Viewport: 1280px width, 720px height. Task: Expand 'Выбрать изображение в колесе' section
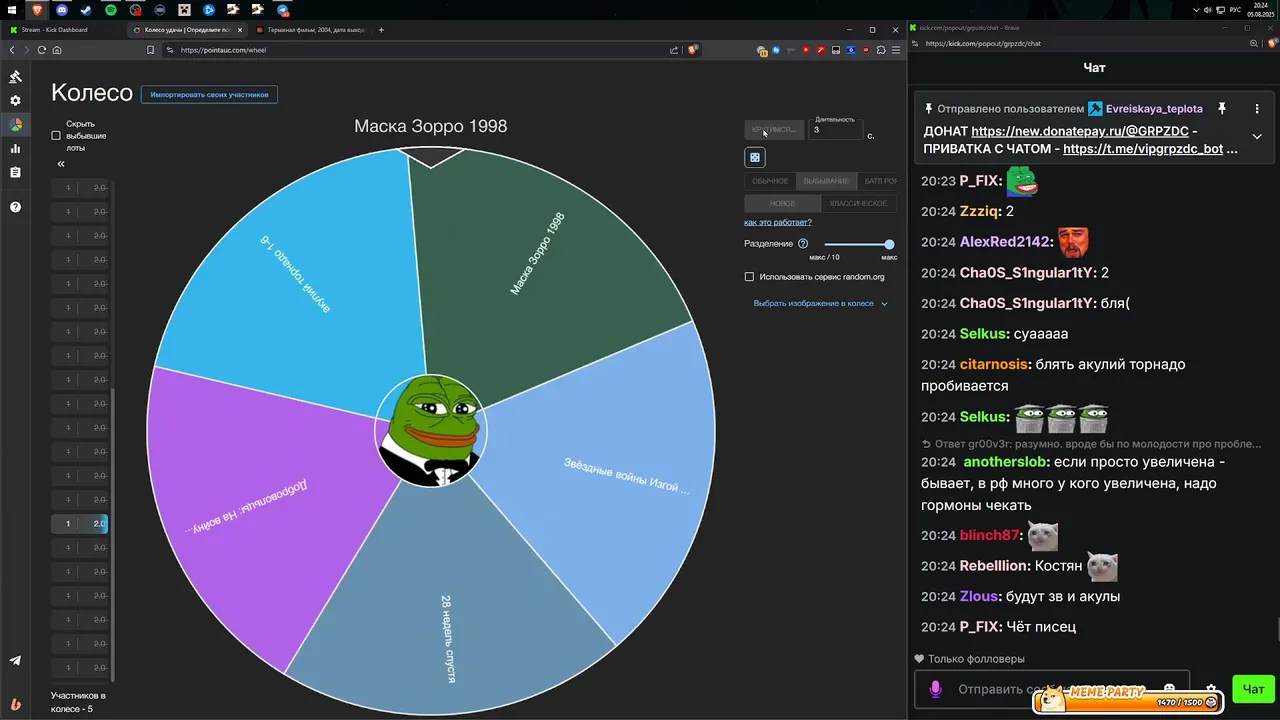click(820, 303)
